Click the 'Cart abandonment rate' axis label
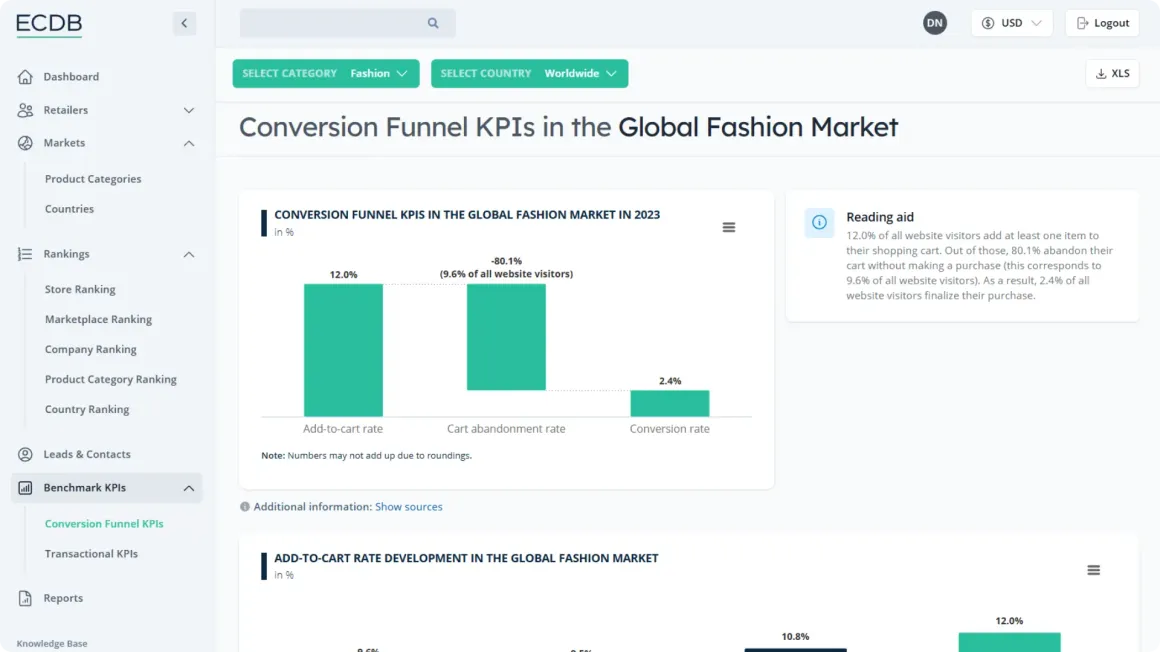 tap(506, 428)
